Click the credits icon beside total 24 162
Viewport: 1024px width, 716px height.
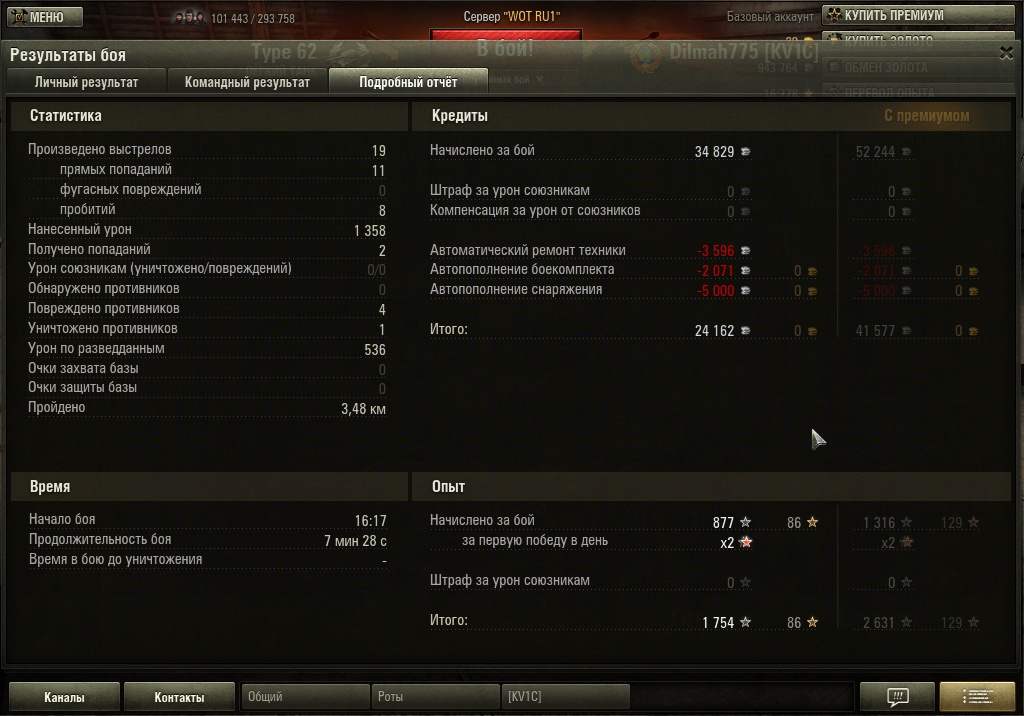745,331
